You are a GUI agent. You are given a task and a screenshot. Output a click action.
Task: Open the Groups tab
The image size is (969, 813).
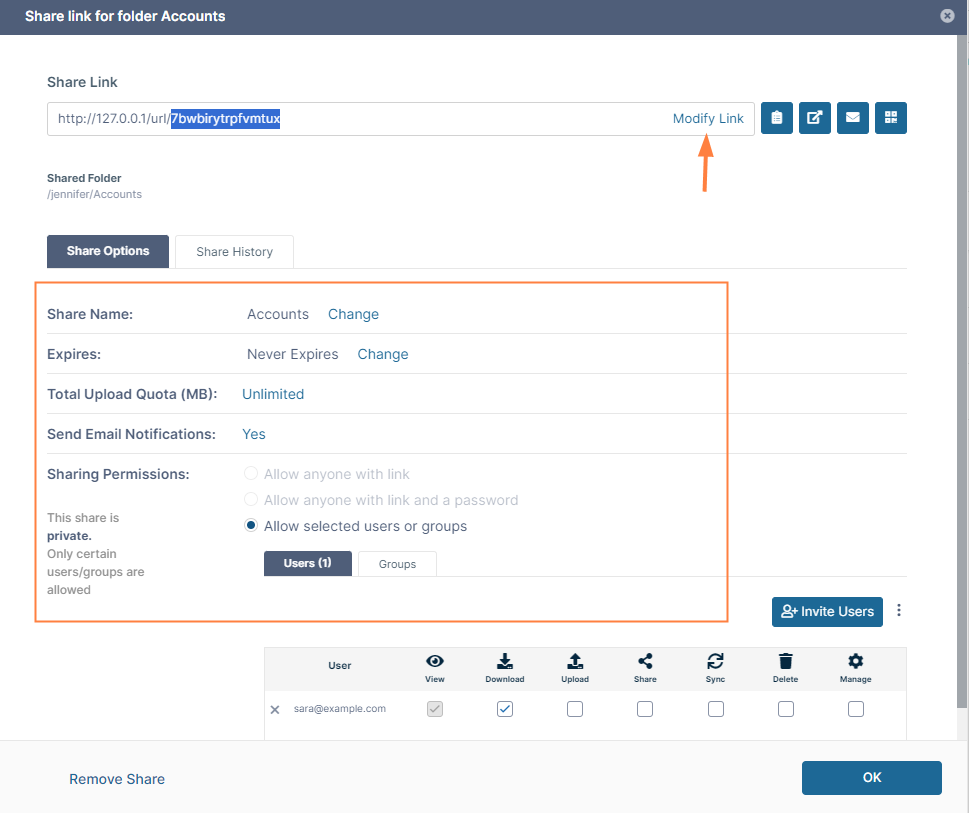click(x=397, y=564)
